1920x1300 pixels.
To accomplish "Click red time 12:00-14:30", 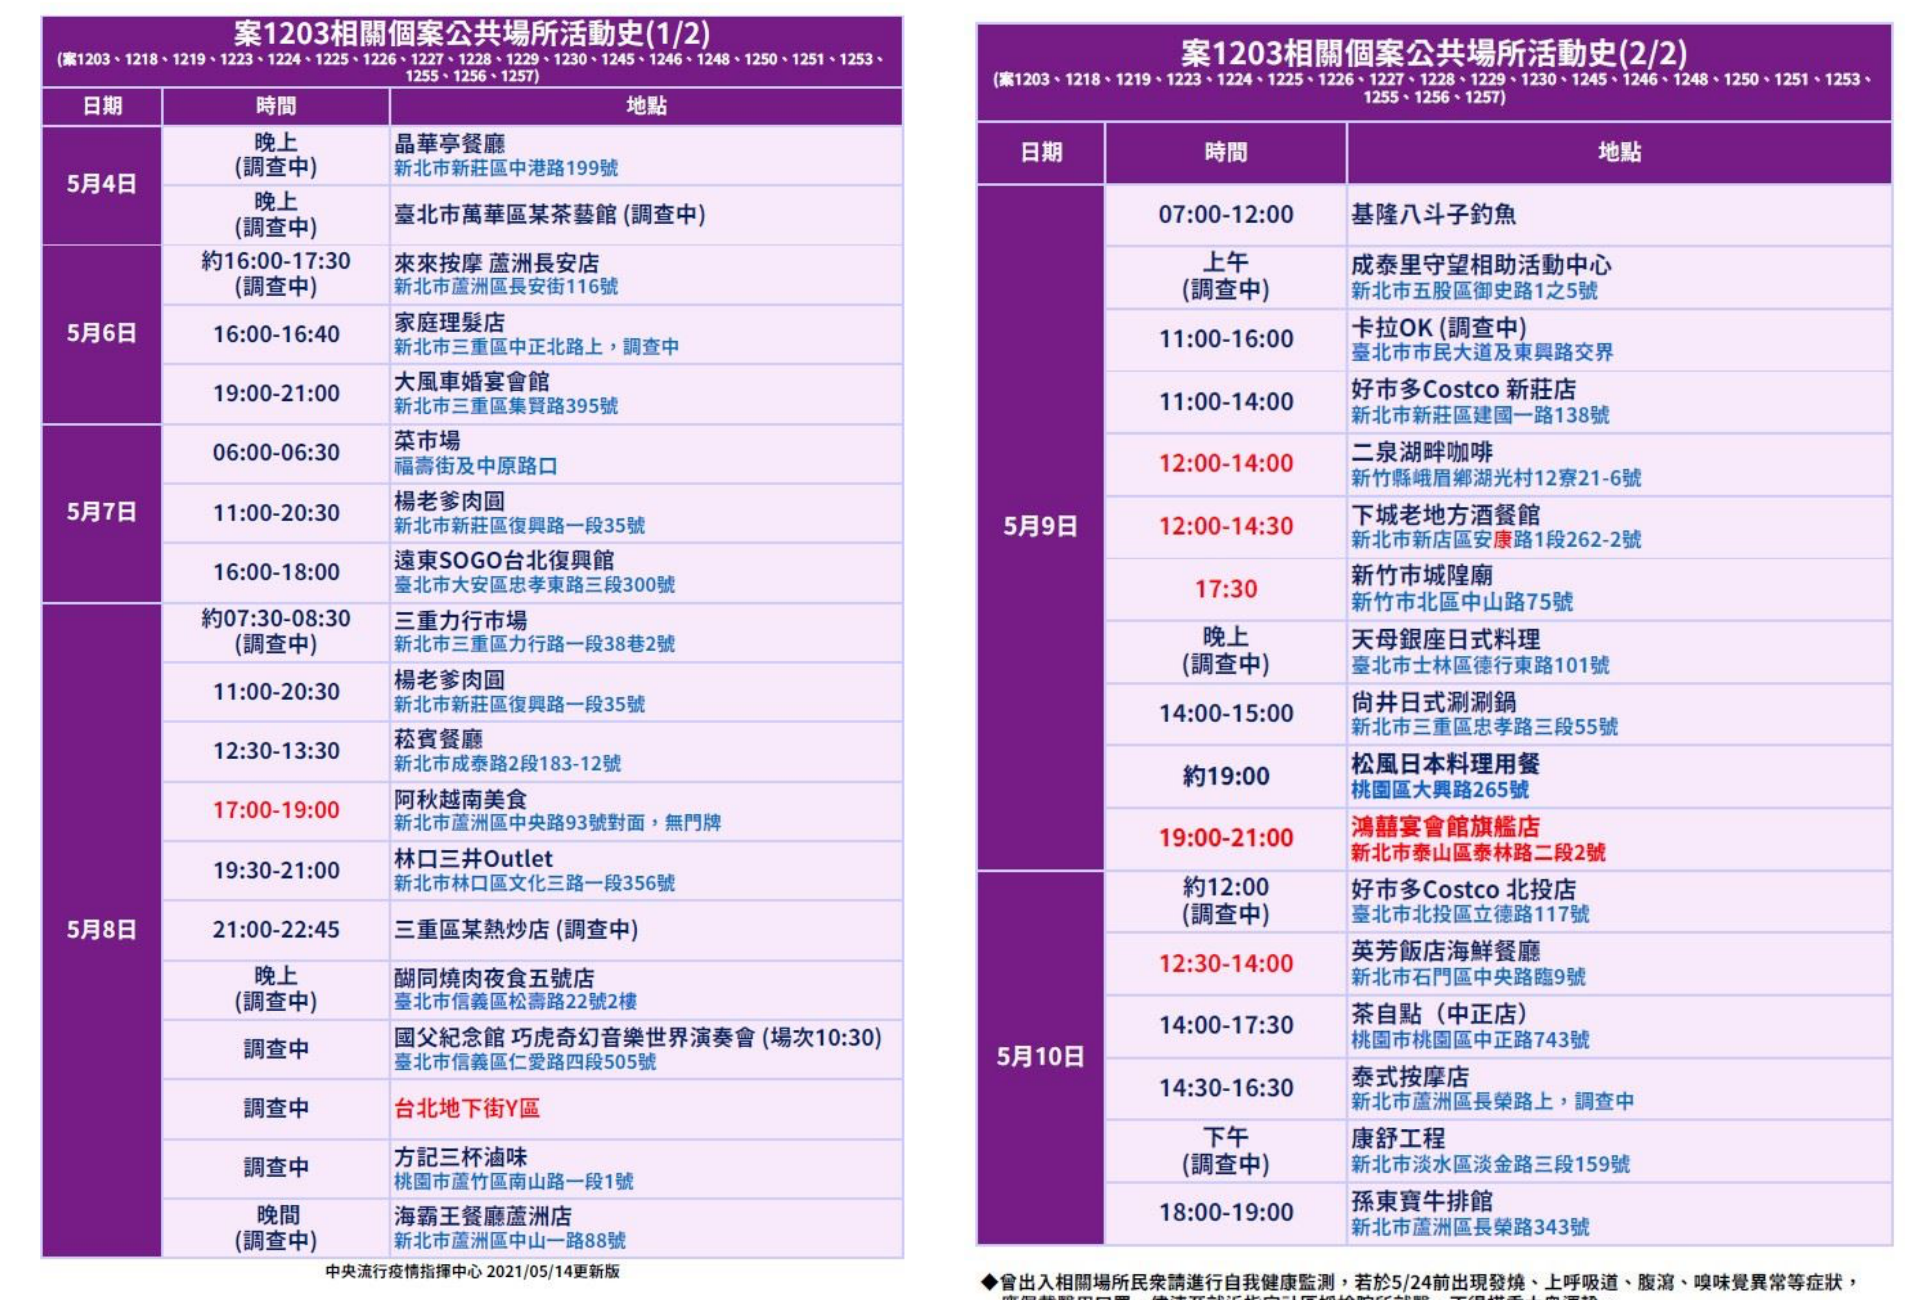I will coord(1226,526).
